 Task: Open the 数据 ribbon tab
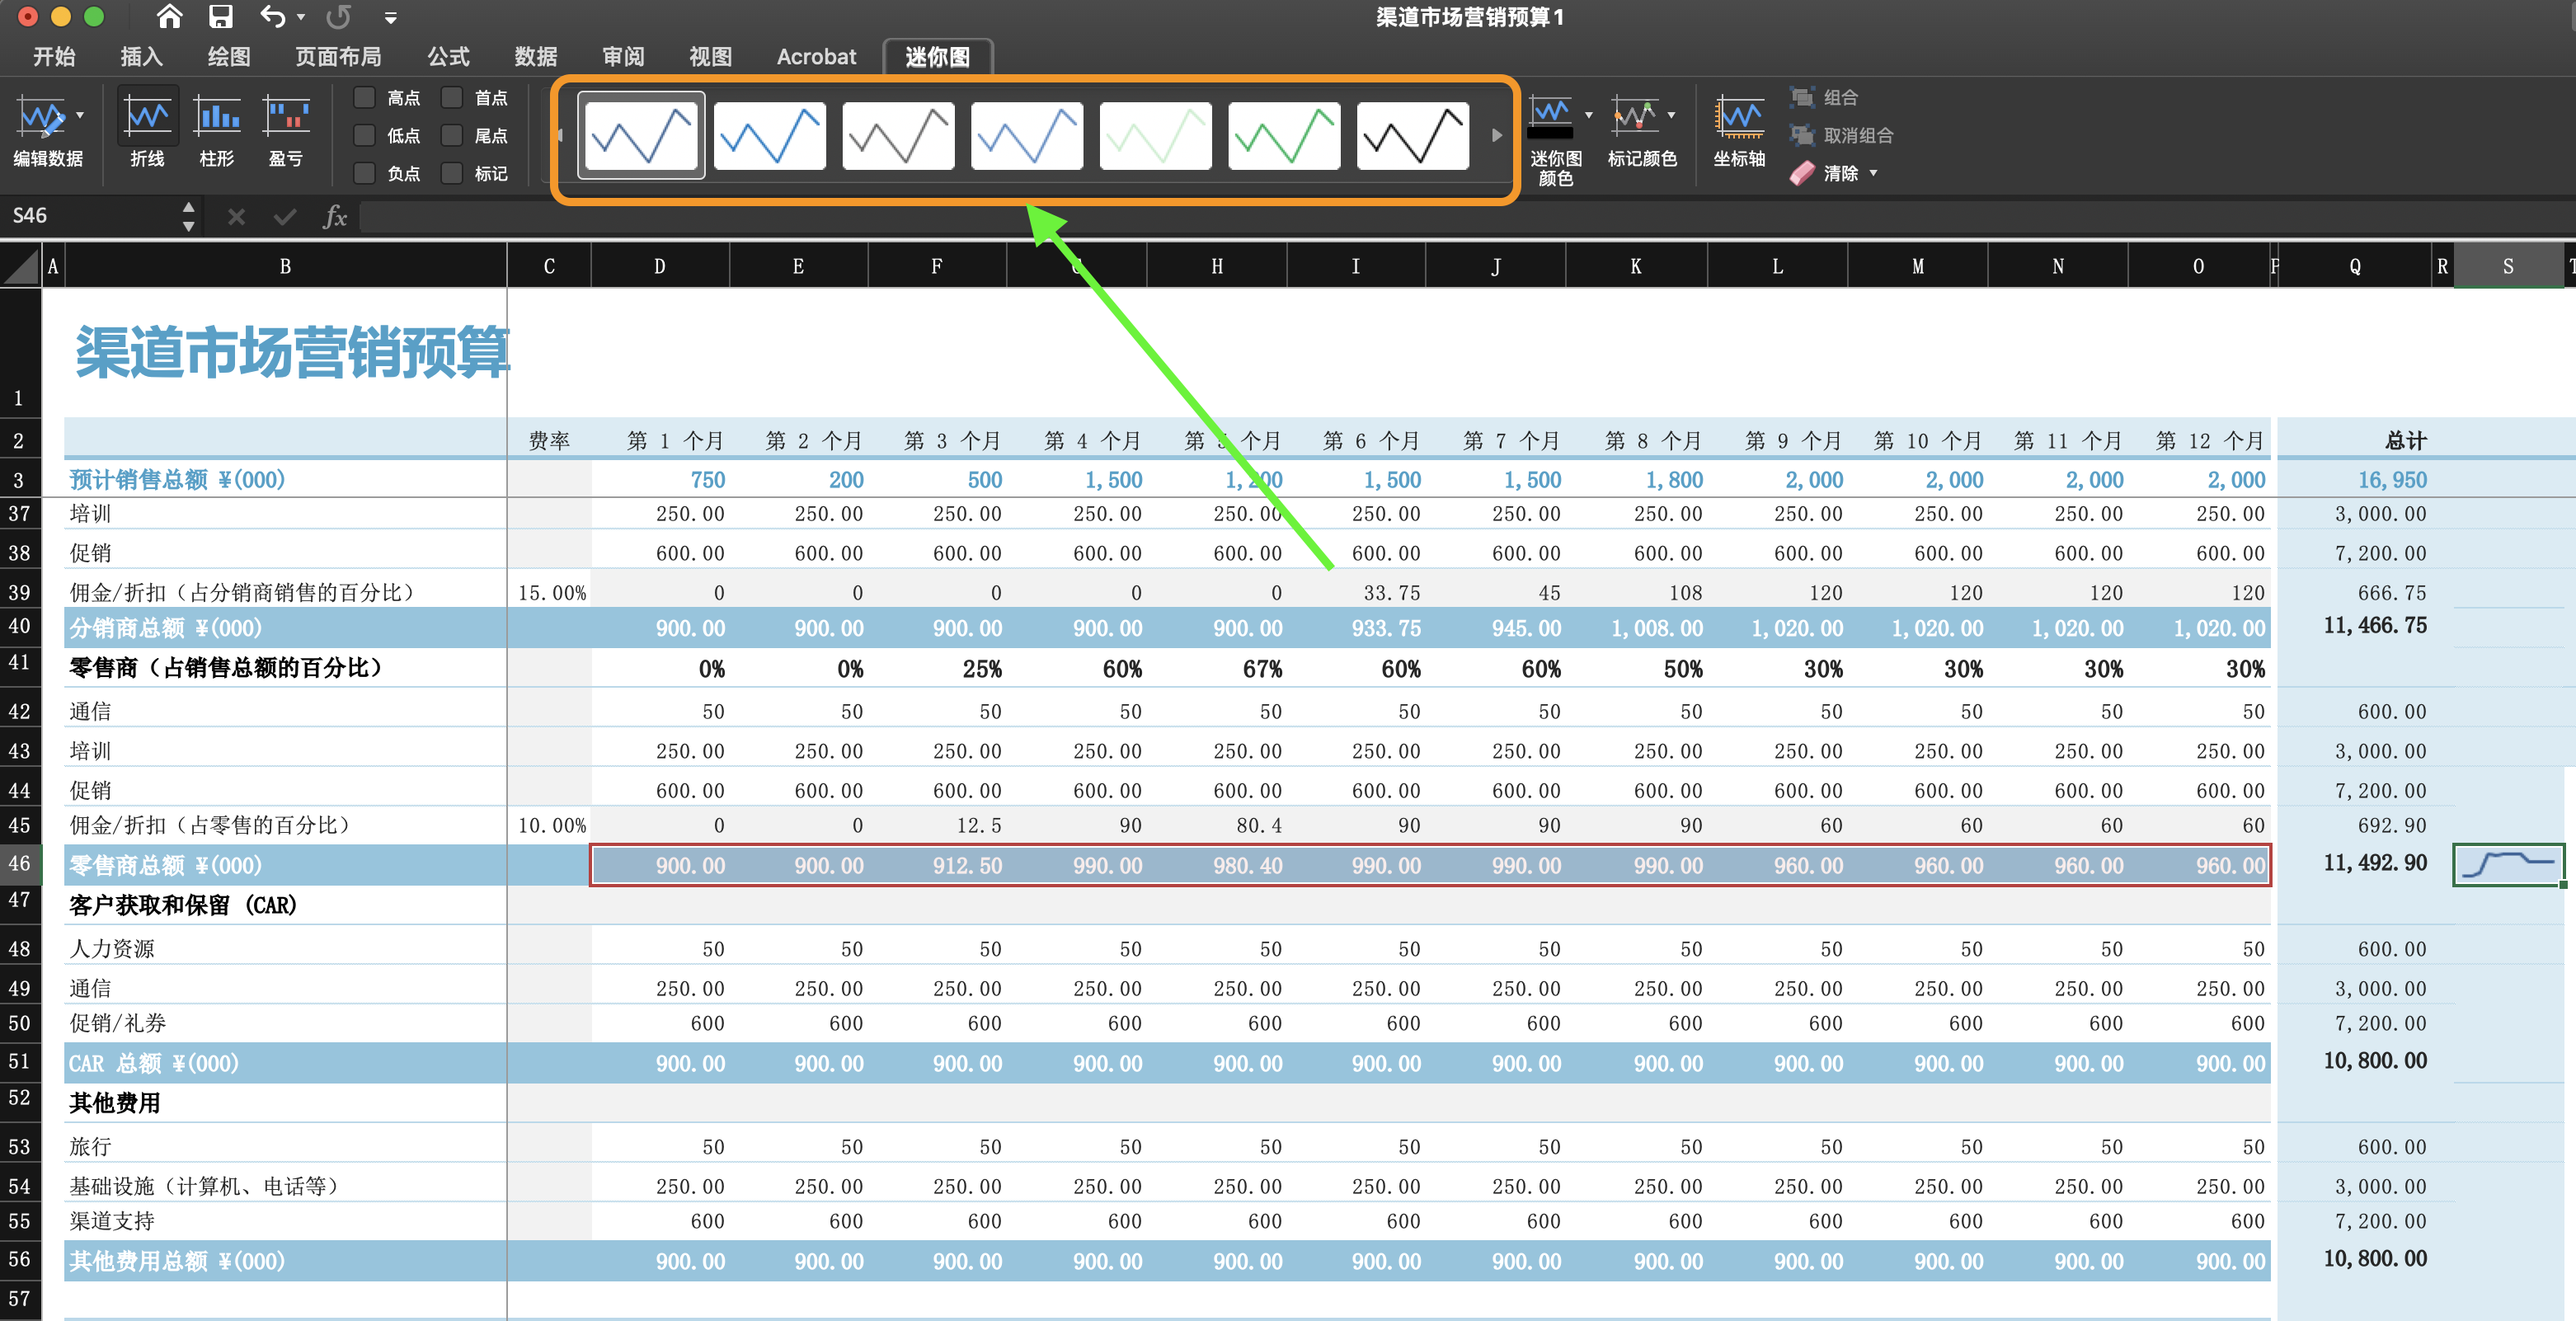(535, 57)
